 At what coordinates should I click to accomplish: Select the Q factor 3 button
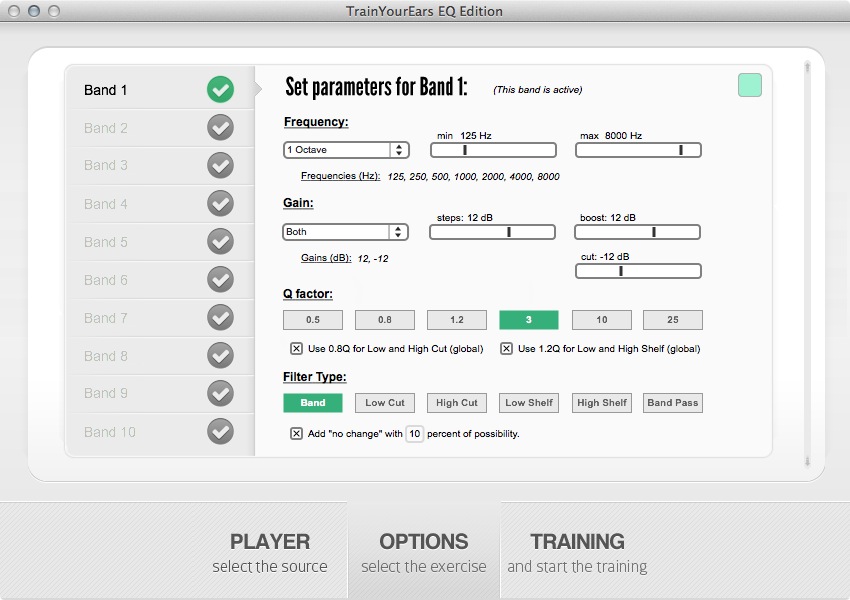[x=529, y=320]
